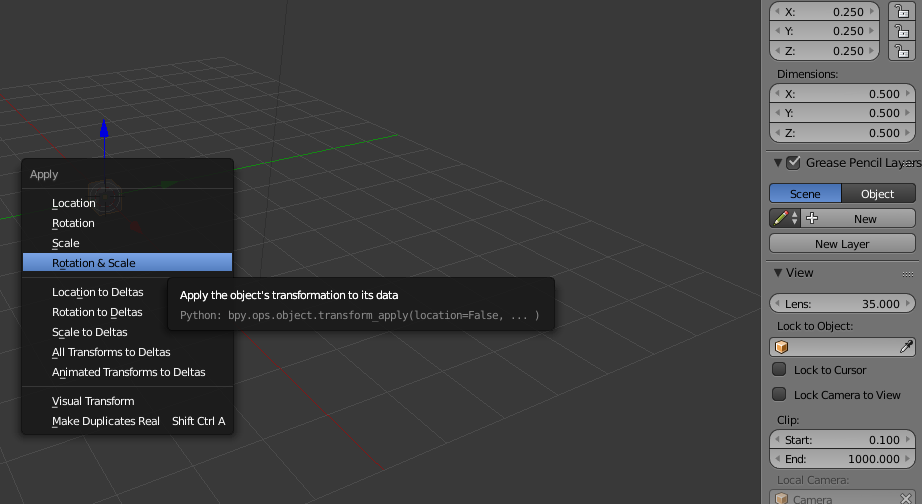Enable Lock to Cursor
The width and height of the screenshot is (922, 504).
[779, 369]
